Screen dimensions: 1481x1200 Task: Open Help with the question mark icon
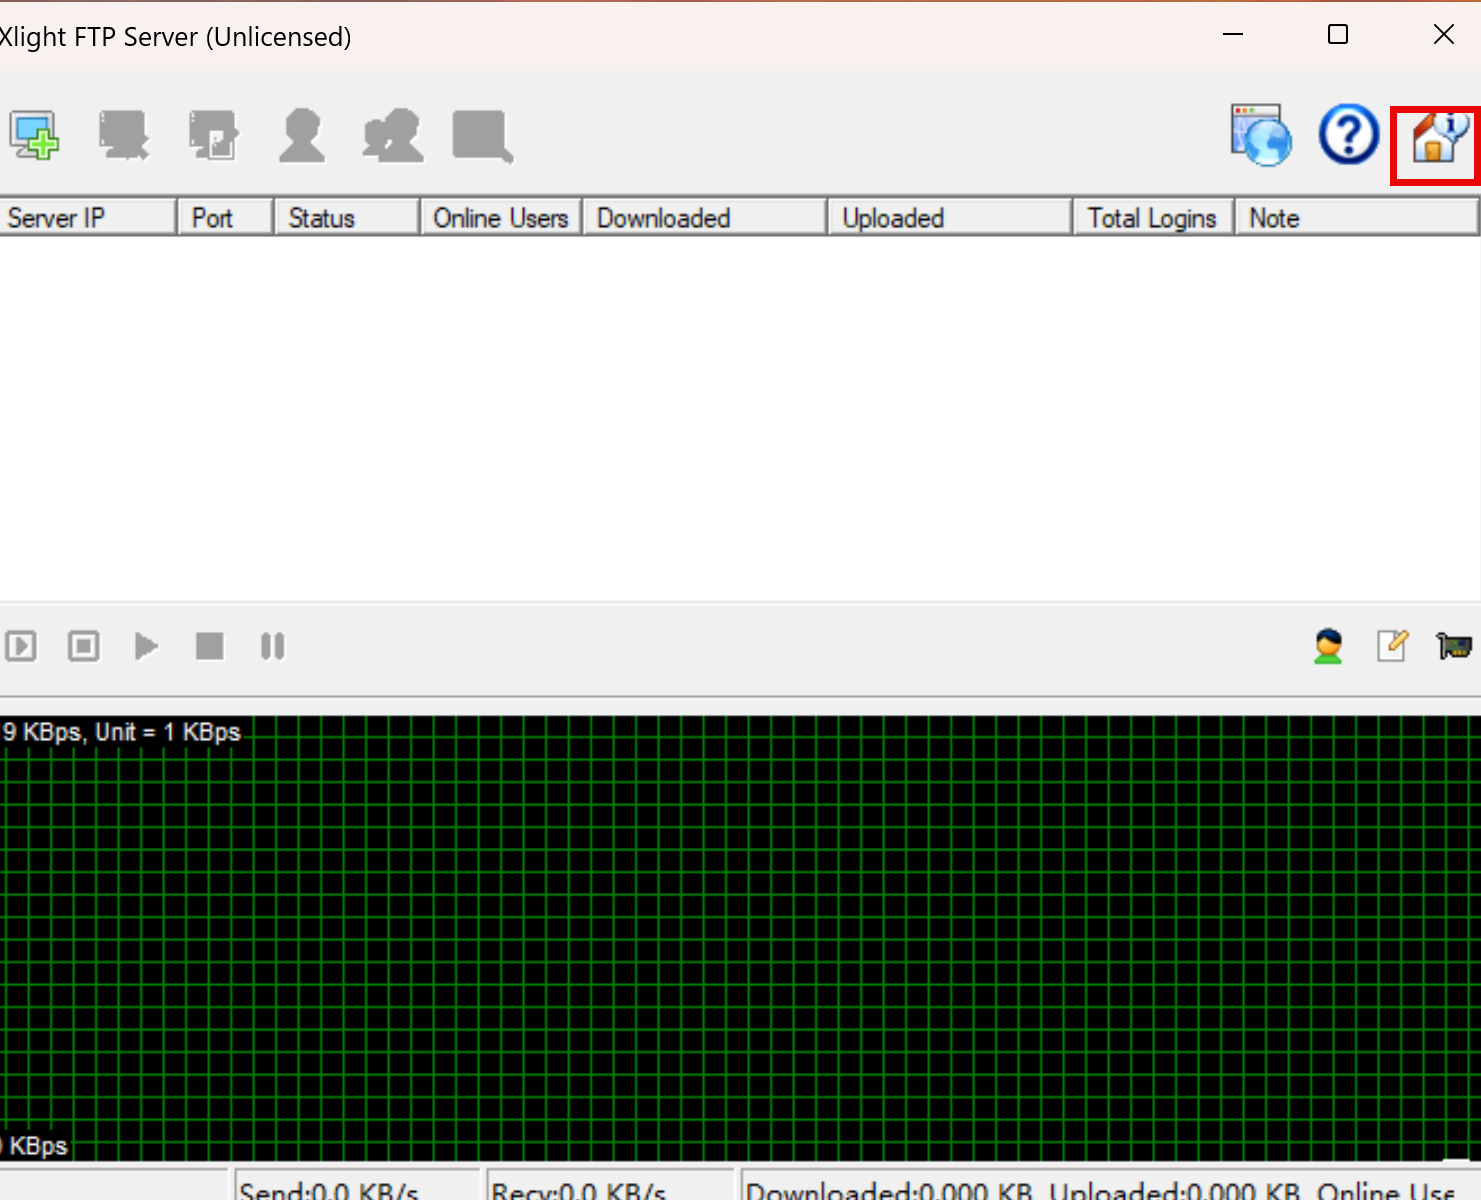pyautogui.click(x=1348, y=135)
